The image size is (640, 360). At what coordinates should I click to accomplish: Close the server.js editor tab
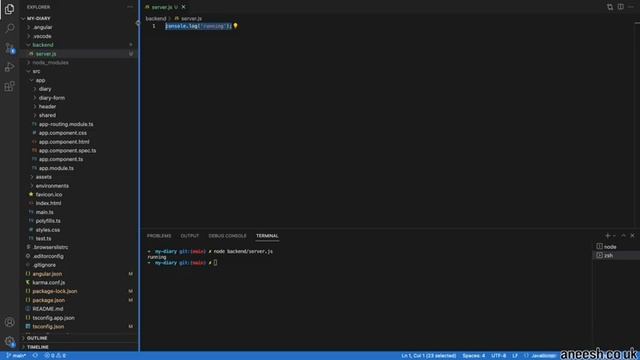point(184,7)
